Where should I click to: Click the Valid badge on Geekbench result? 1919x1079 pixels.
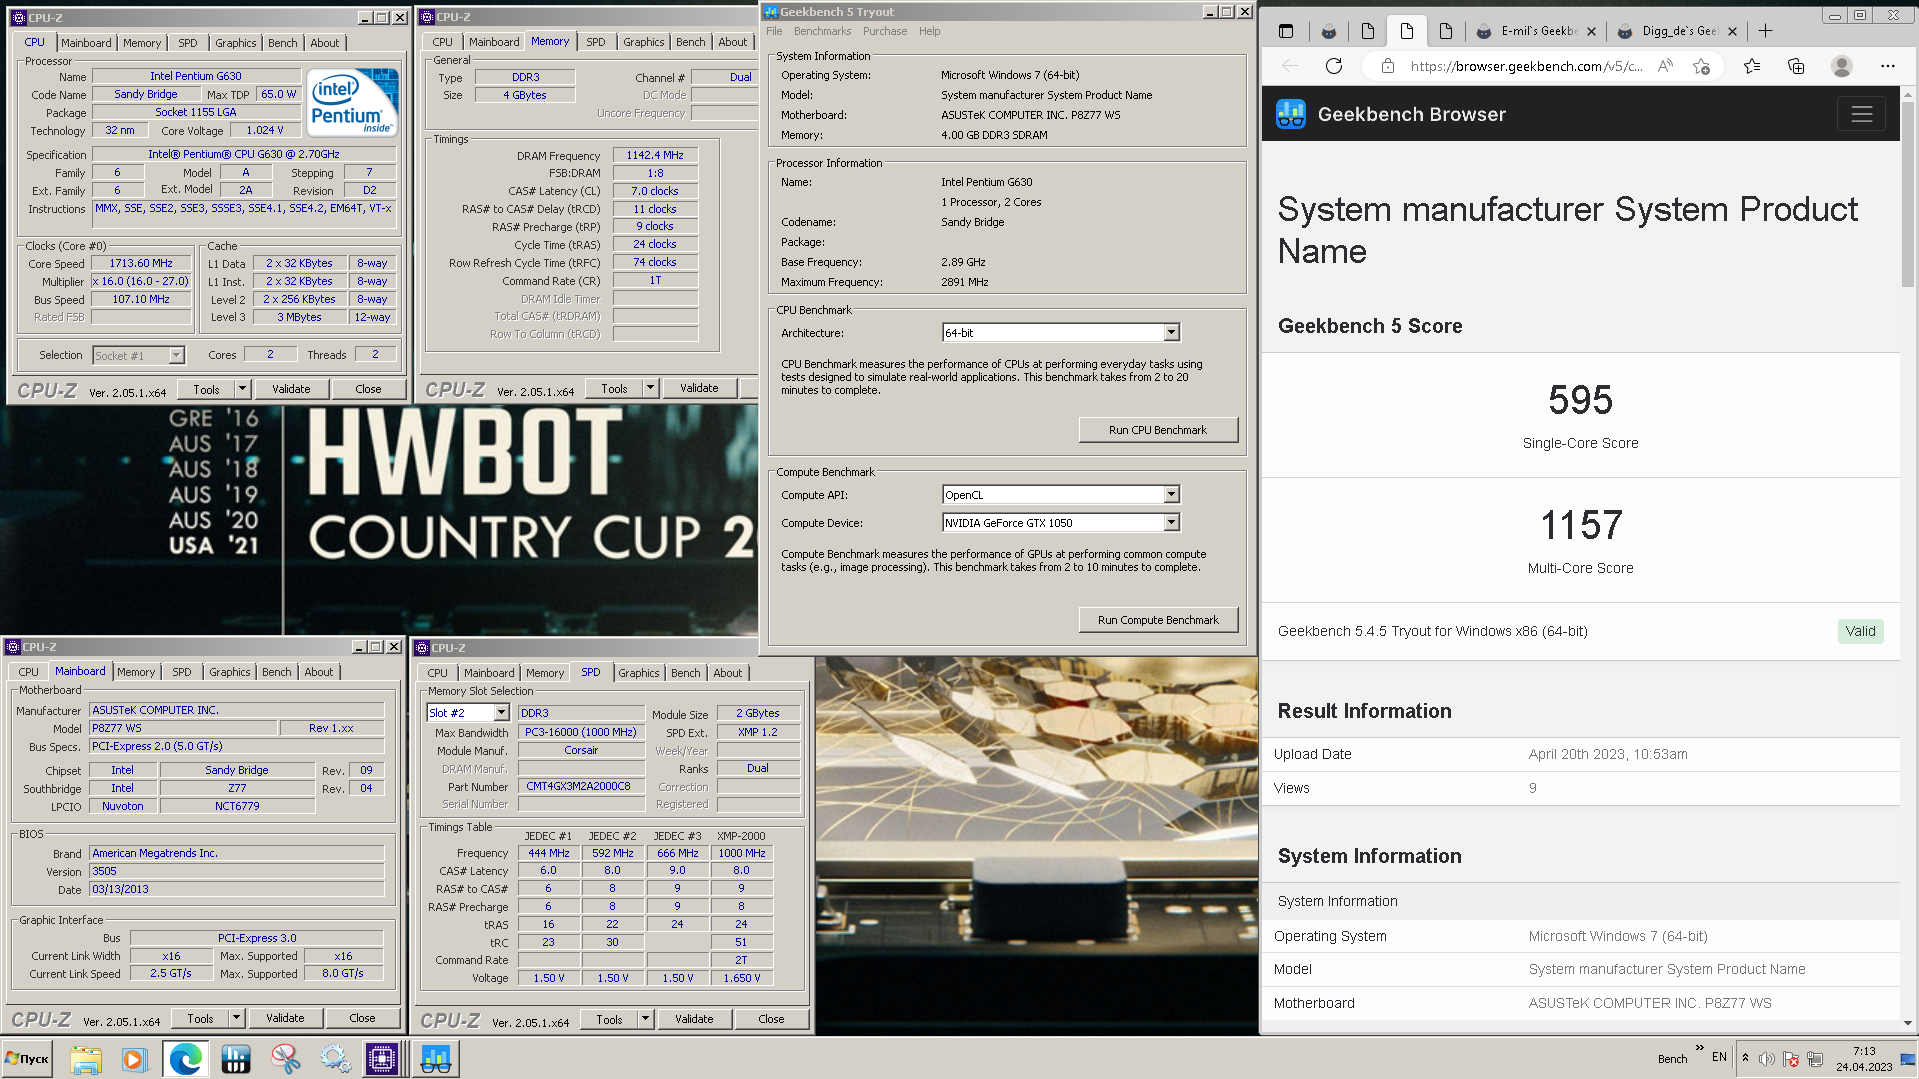(x=1860, y=631)
